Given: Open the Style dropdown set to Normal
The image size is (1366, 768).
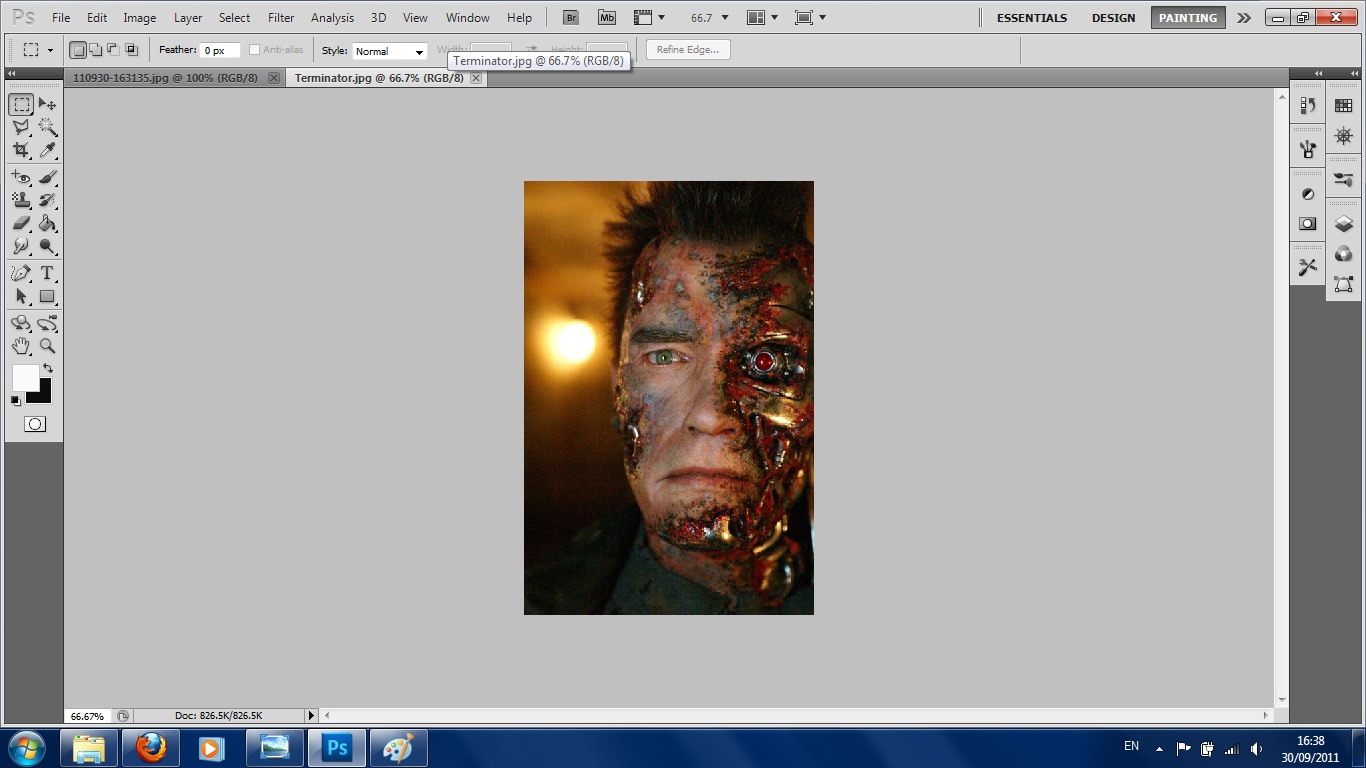Looking at the screenshot, I should click(389, 51).
